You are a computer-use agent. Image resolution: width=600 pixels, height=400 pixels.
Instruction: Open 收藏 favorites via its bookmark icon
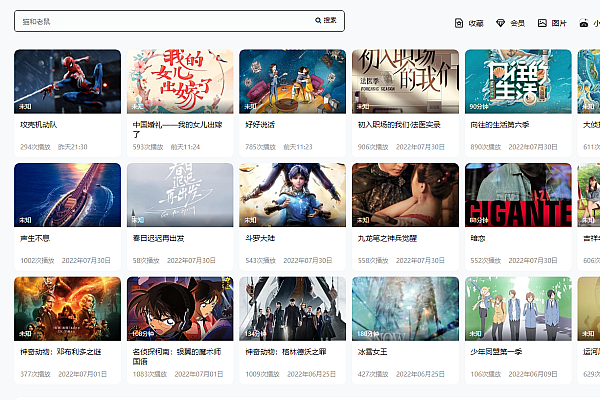coord(459,23)
